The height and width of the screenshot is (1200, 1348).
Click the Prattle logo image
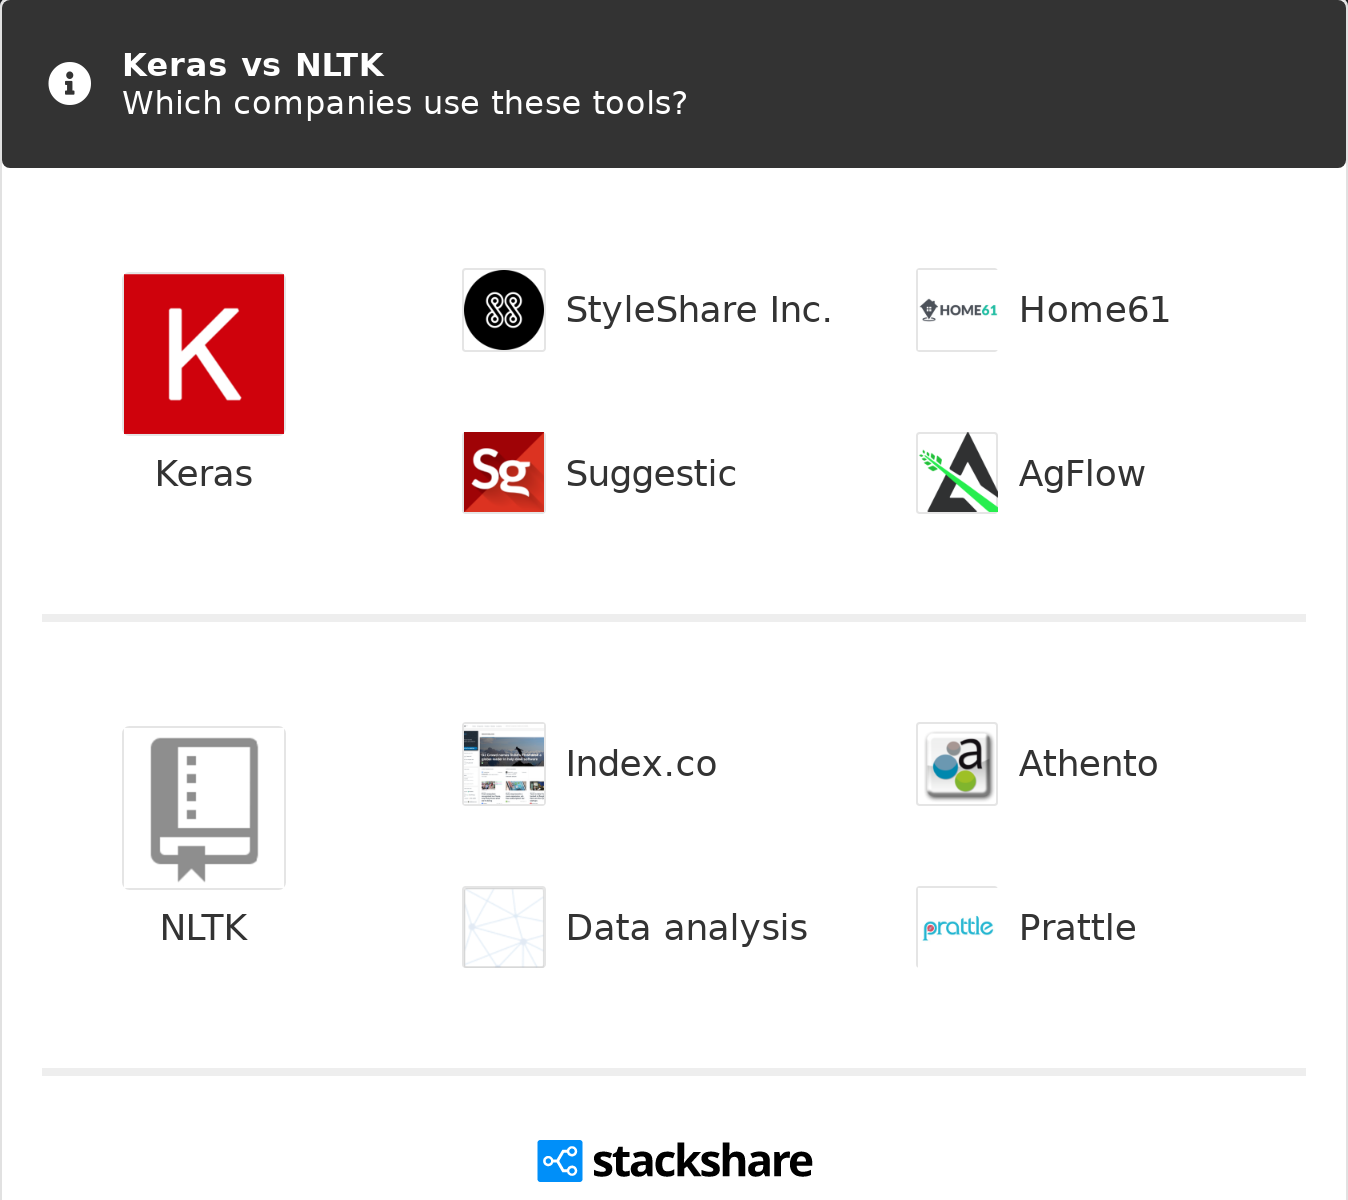pyautogui.click(x=957, y=928)
